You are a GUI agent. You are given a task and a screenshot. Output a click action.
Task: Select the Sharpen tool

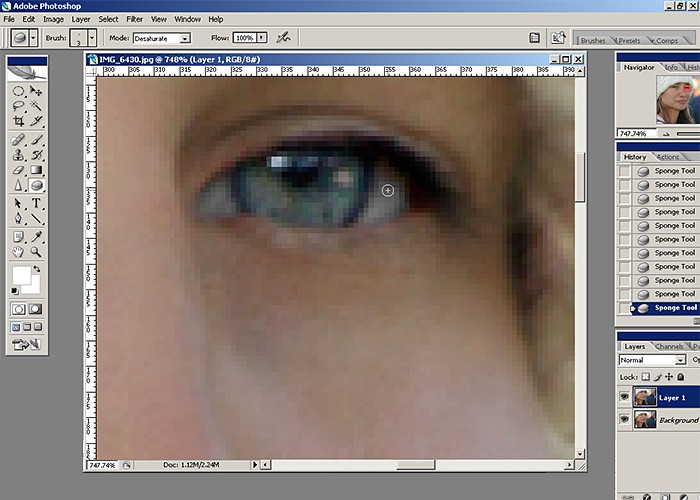(18, 185)
